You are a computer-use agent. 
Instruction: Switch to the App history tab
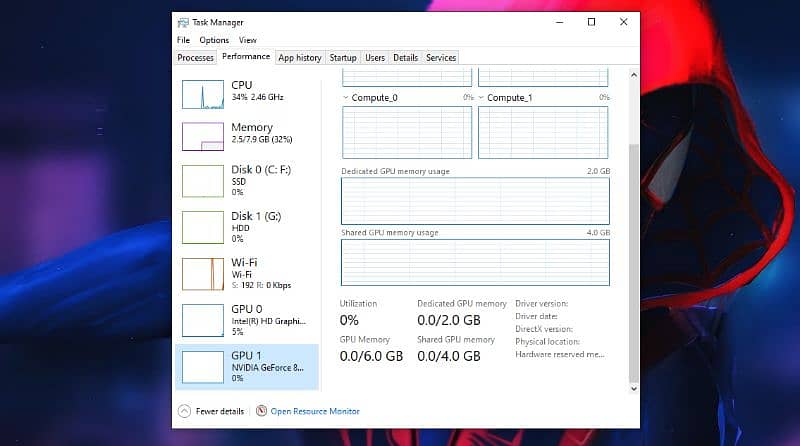pyautogui.click(x=300, y=58)
